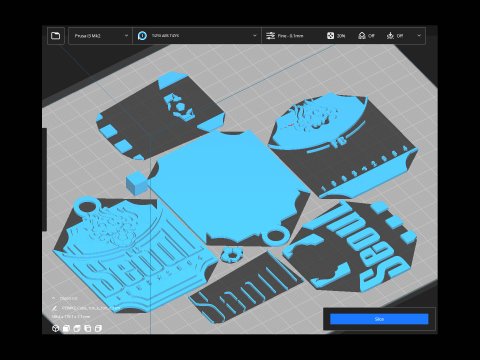Screen dimensions: 480x360
Task: Click the pencil edit job name icon
Action: pyautogui.click(x=54, y=308)
